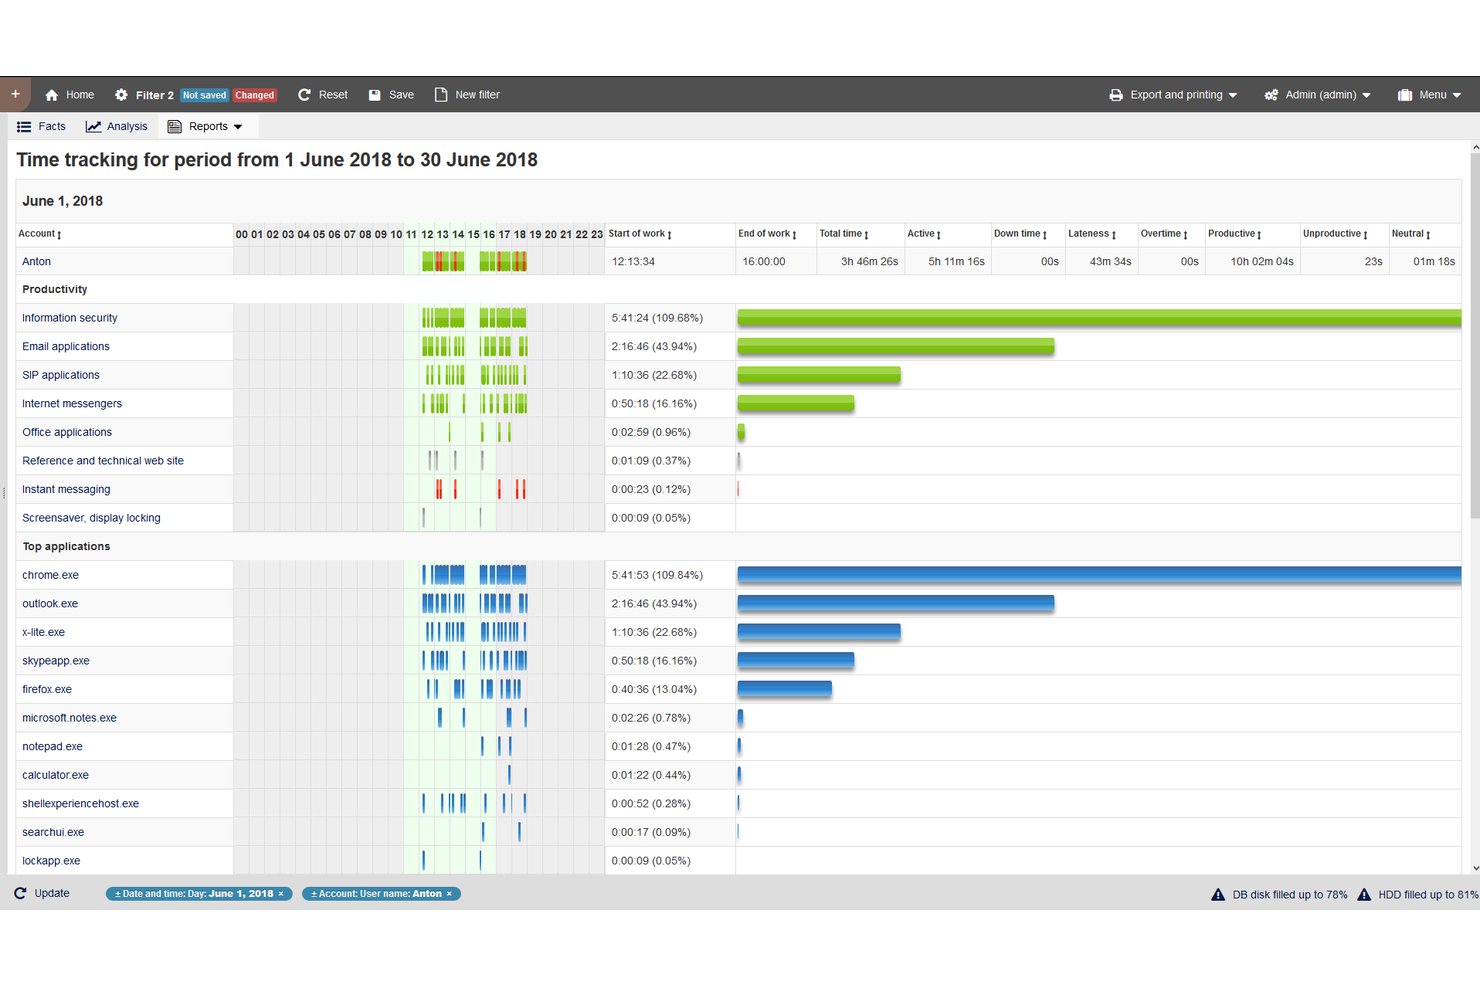Sort by the Active column
Screen dimensions: 1480x987
coord(924,234)
